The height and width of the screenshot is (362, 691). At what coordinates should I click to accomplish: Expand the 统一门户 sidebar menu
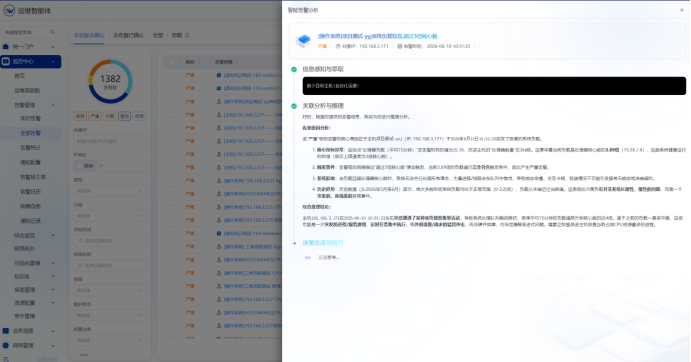(x=53, y=47)
